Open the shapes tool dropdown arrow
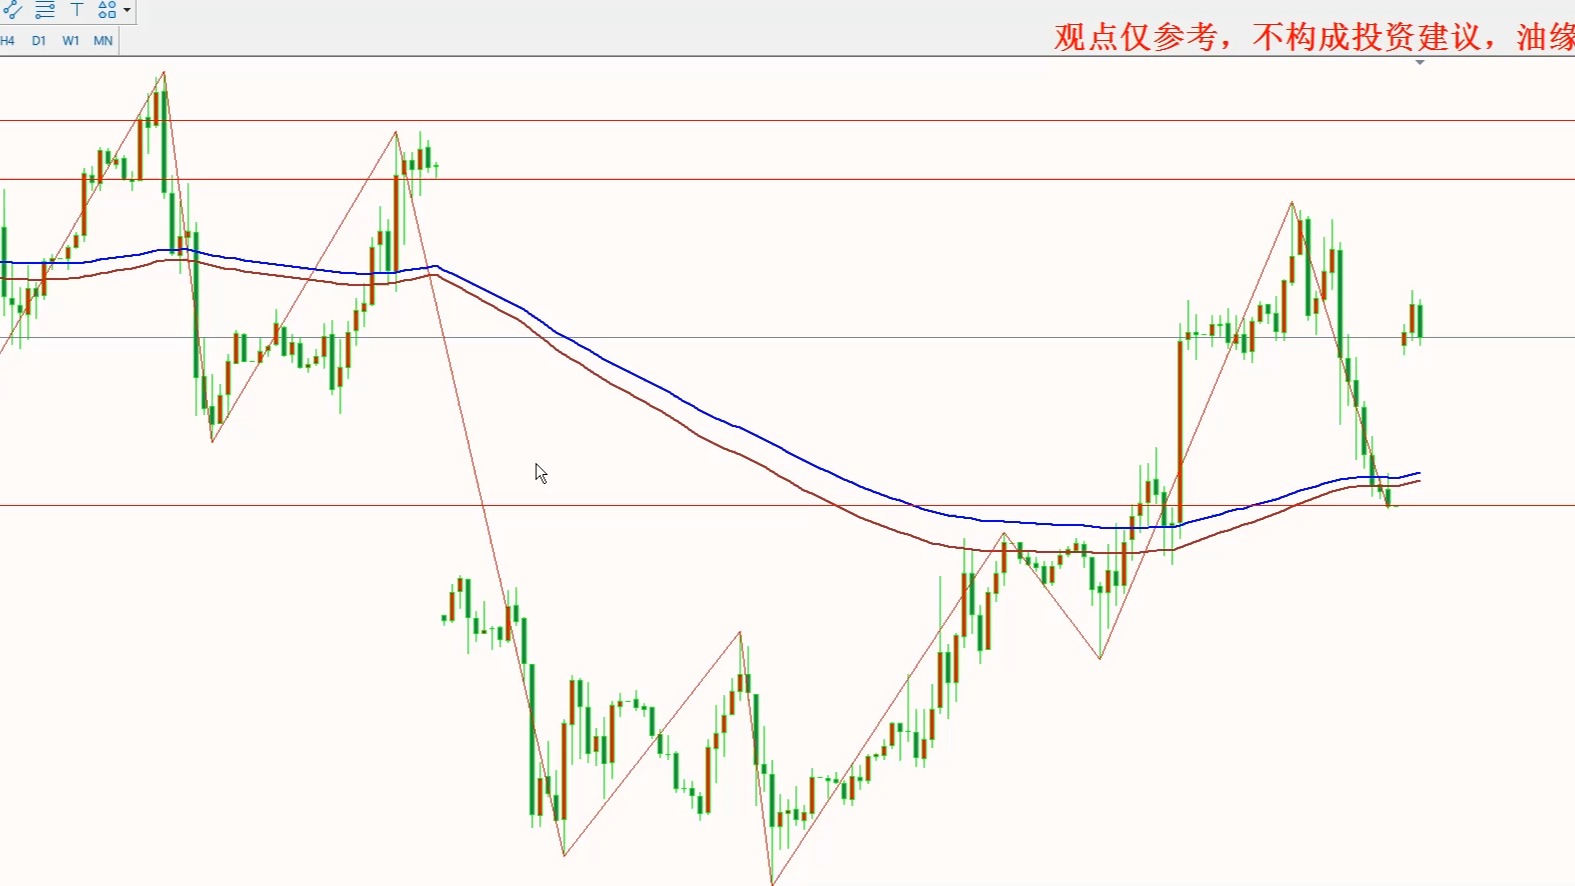The image size is (1575, 886). [127, 10]
